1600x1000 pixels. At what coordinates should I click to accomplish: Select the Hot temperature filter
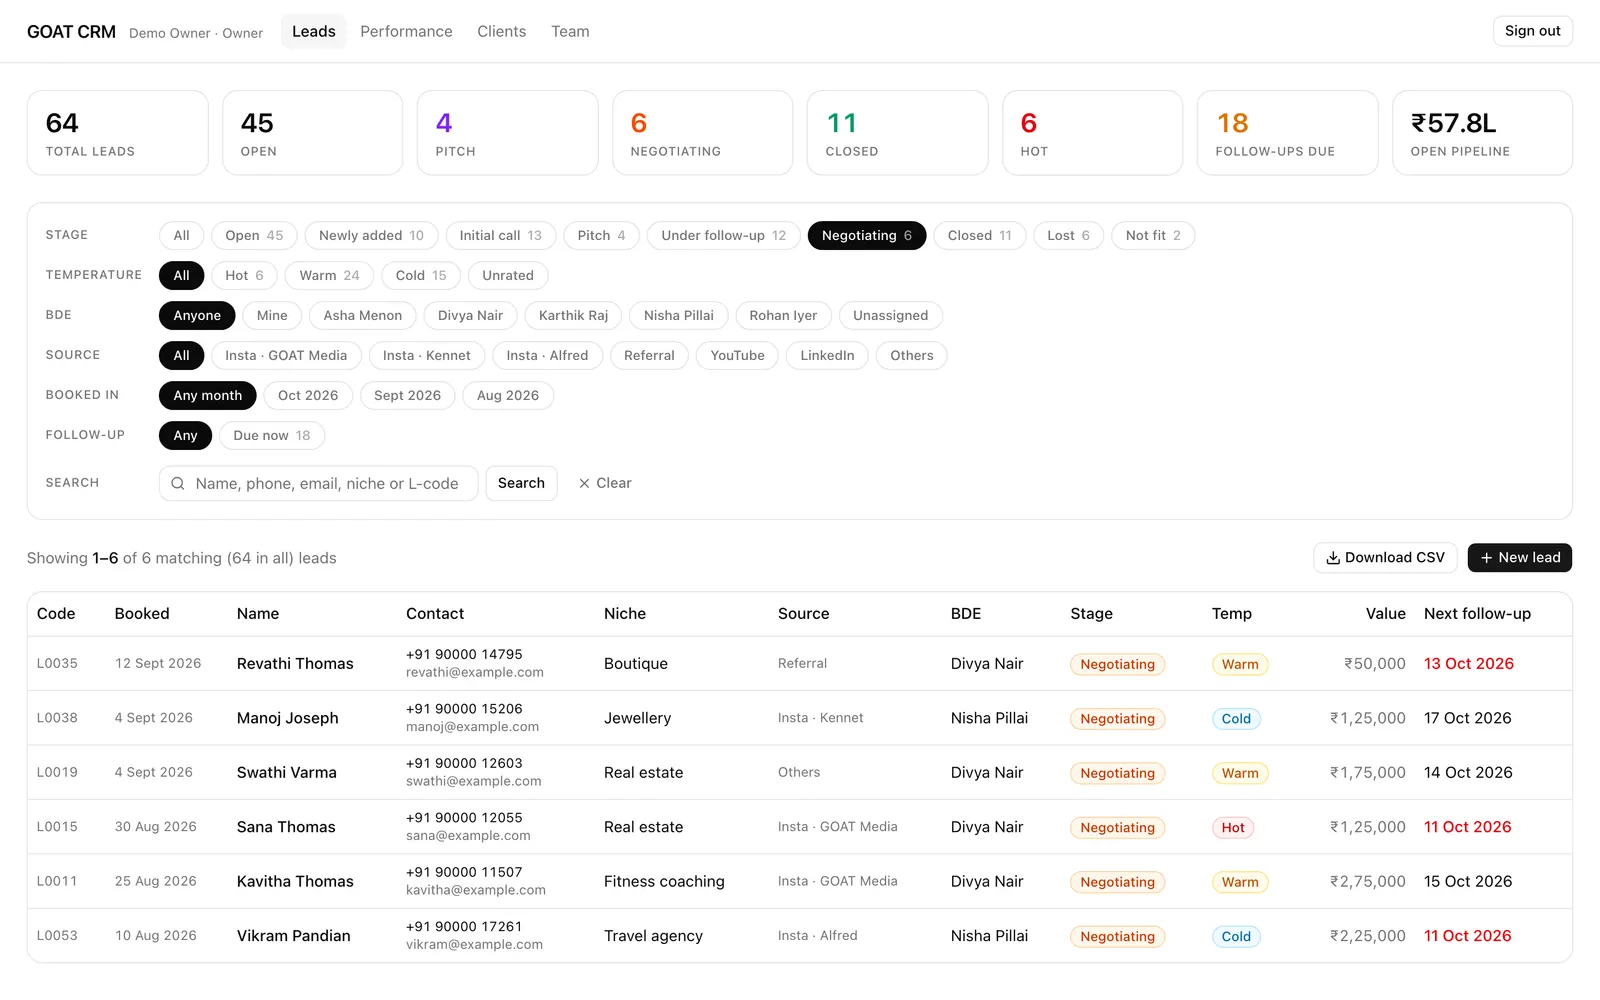click(x=244, y=276)
